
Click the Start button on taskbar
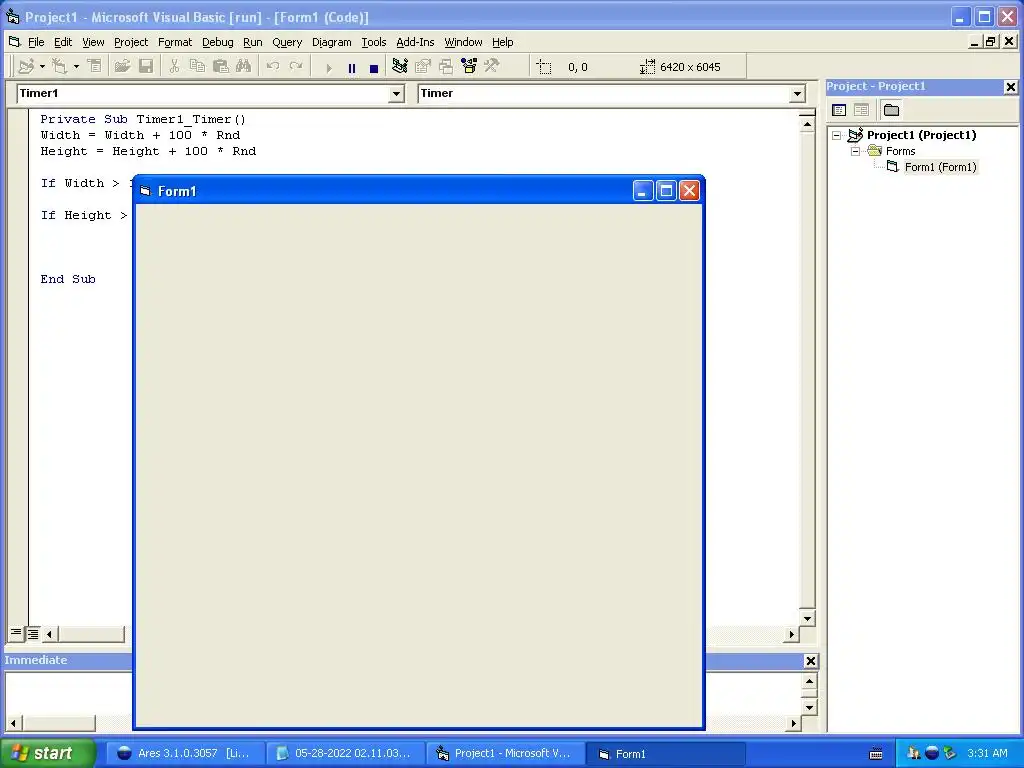click(x=46, y=753)
